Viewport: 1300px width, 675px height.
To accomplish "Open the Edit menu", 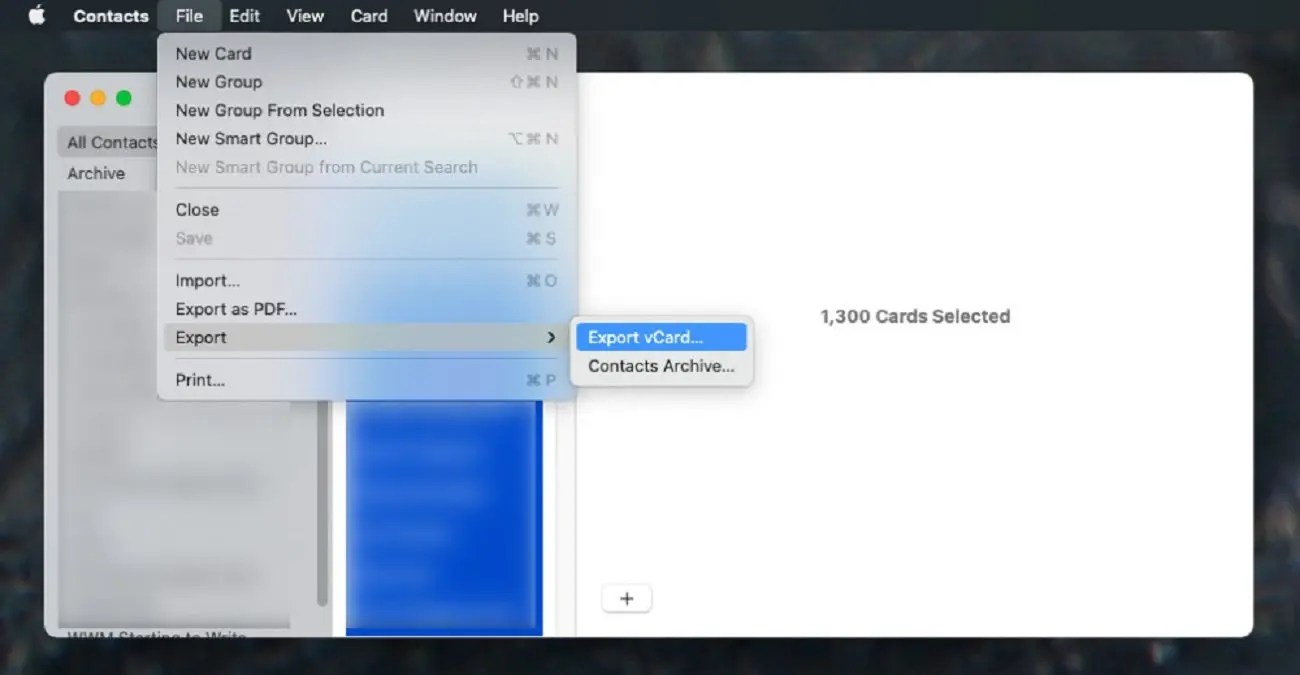I will 244,16.
